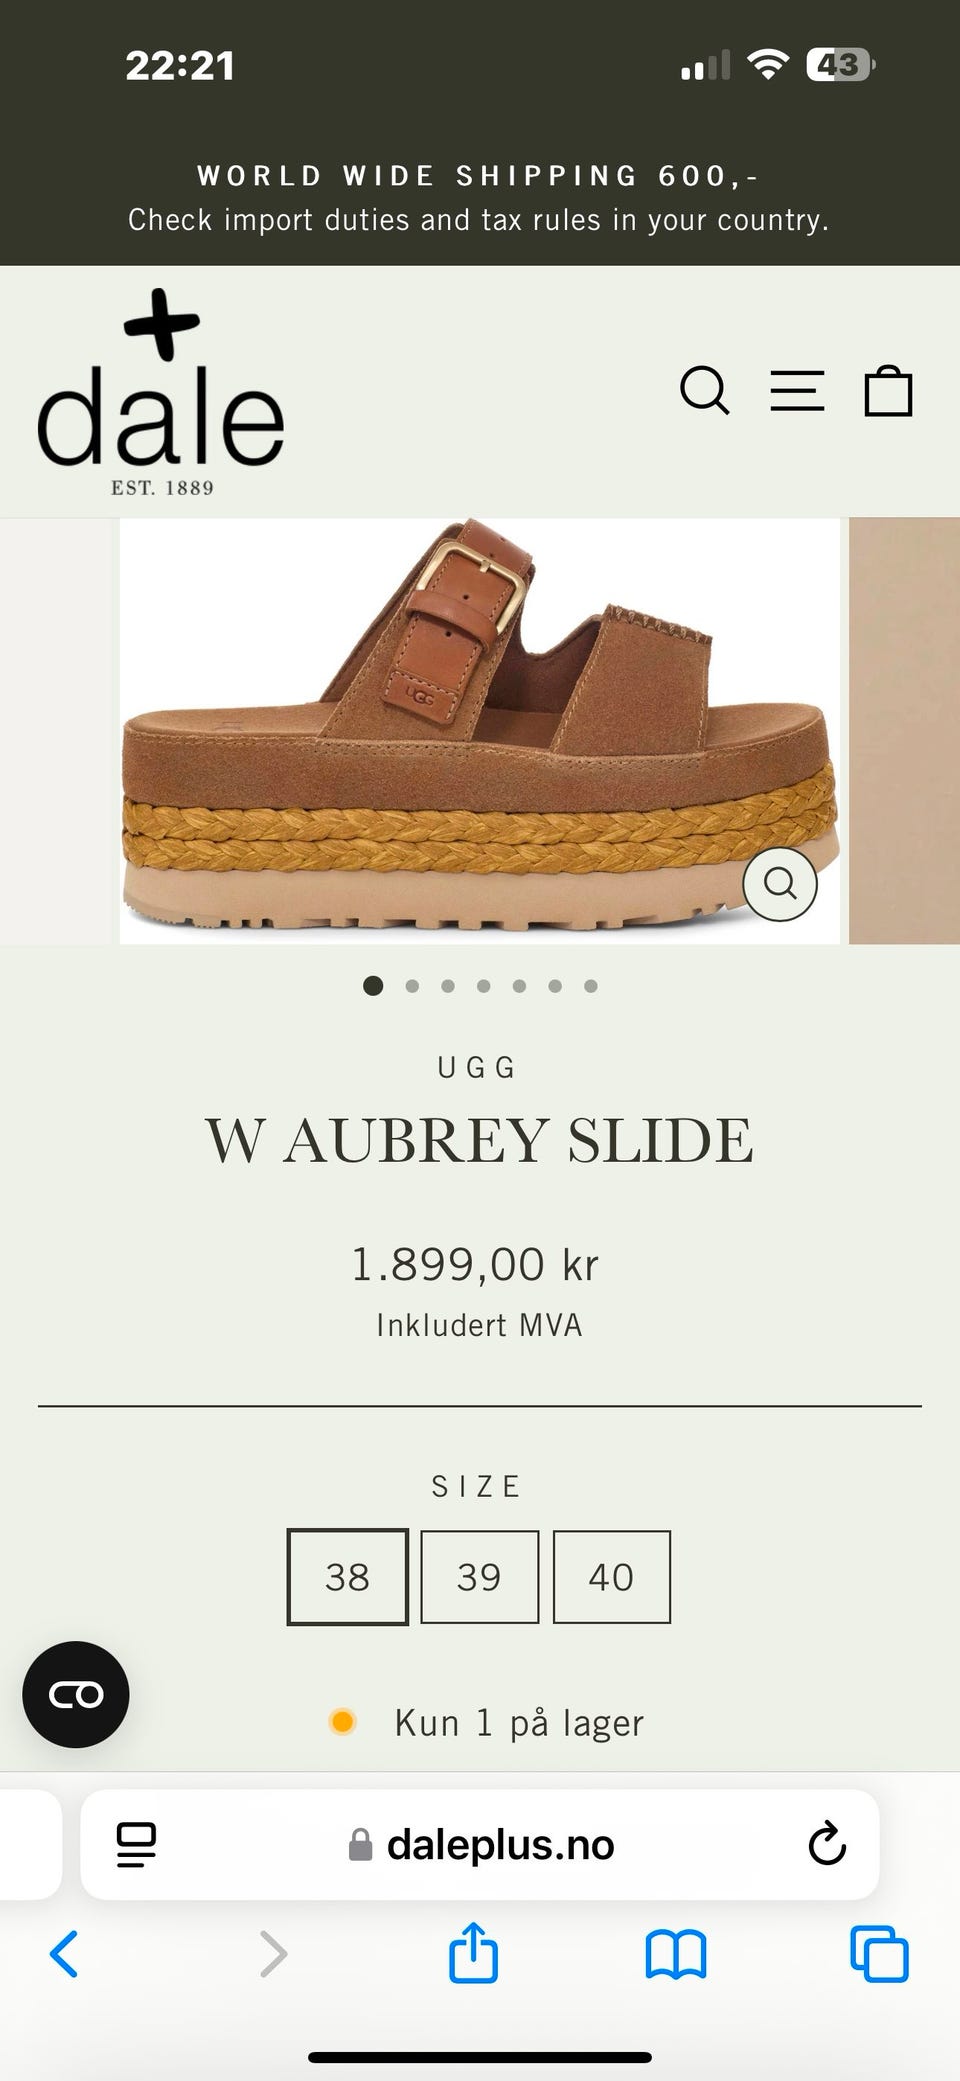Open the hamburger site menu

(797, 390)
